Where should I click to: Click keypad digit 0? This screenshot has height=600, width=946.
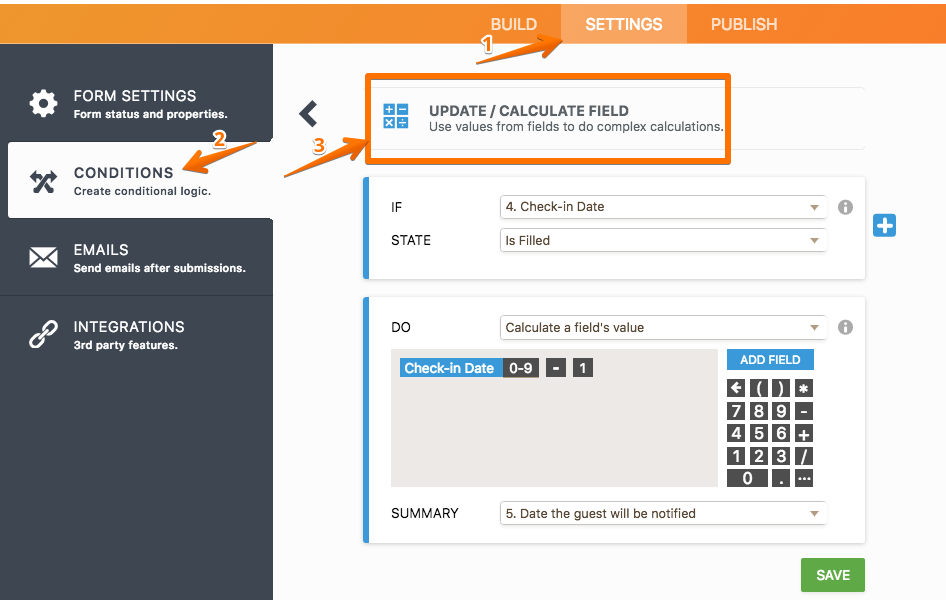(x=747, y=478)
